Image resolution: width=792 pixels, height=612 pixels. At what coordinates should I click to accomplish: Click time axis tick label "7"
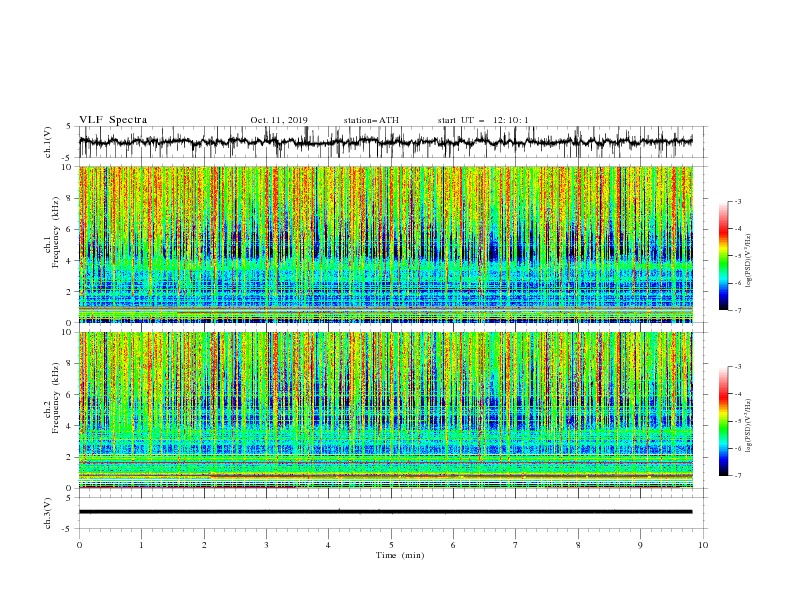click(516, 545)
